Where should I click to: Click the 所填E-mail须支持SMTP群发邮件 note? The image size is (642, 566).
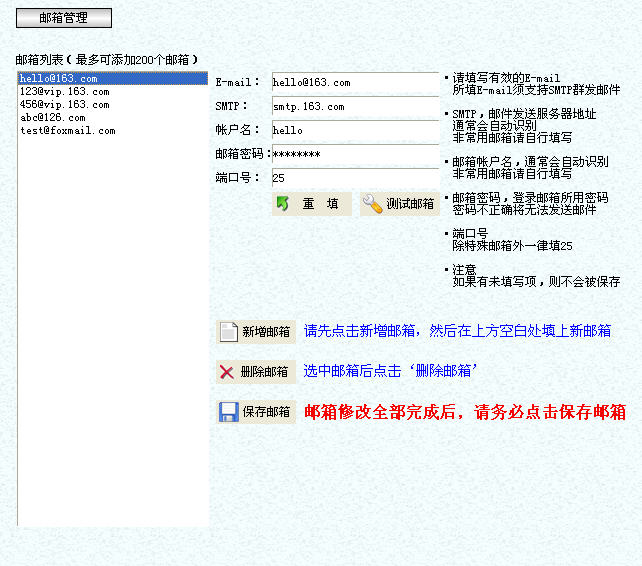(536, 90)
